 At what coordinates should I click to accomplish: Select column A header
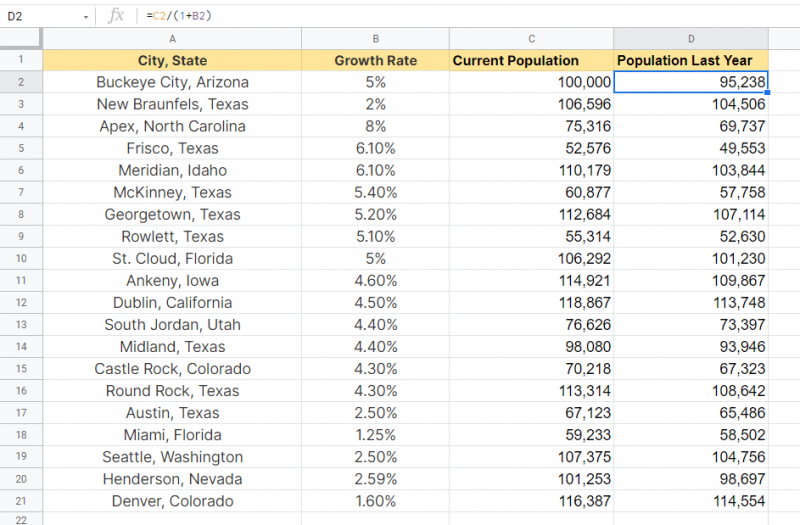(x=172, y=39)
